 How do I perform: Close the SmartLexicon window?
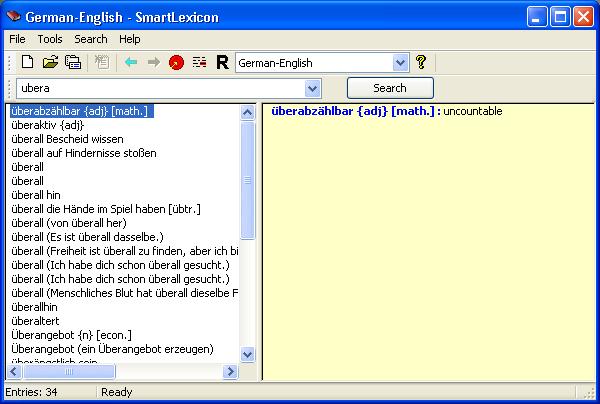pyautogui.click(x=584, y=17)
